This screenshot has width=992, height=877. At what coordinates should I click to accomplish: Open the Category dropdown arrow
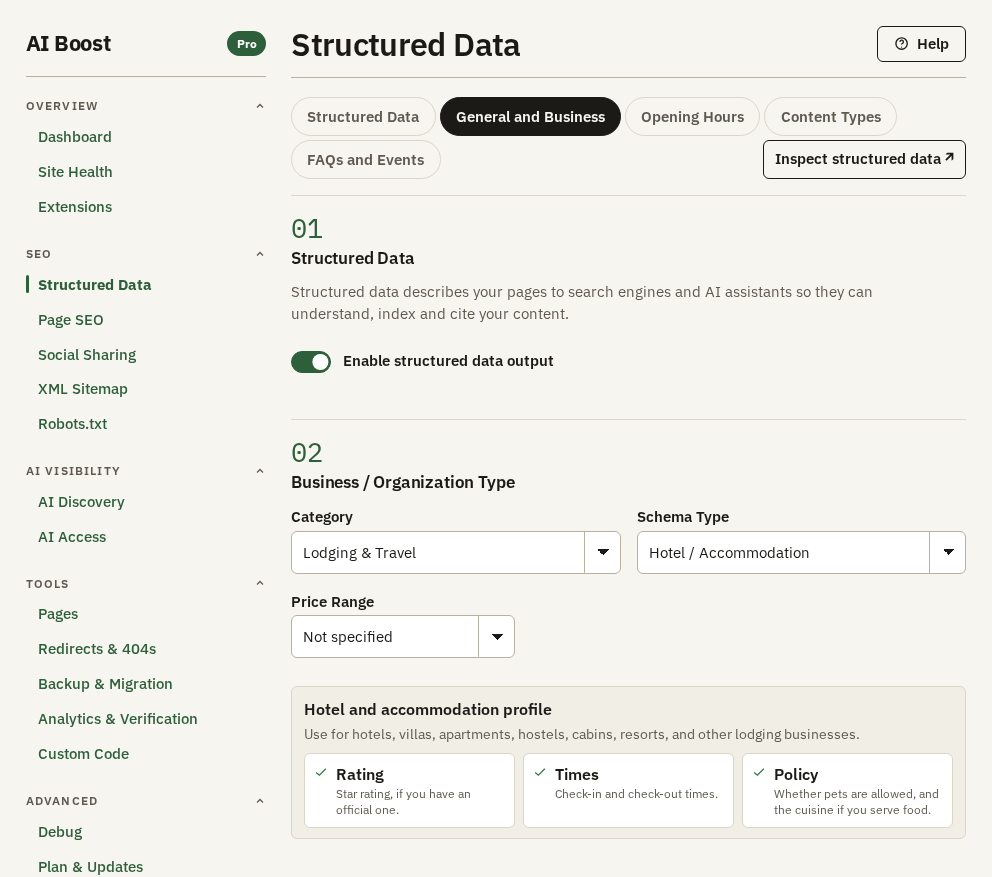(603, 552)
